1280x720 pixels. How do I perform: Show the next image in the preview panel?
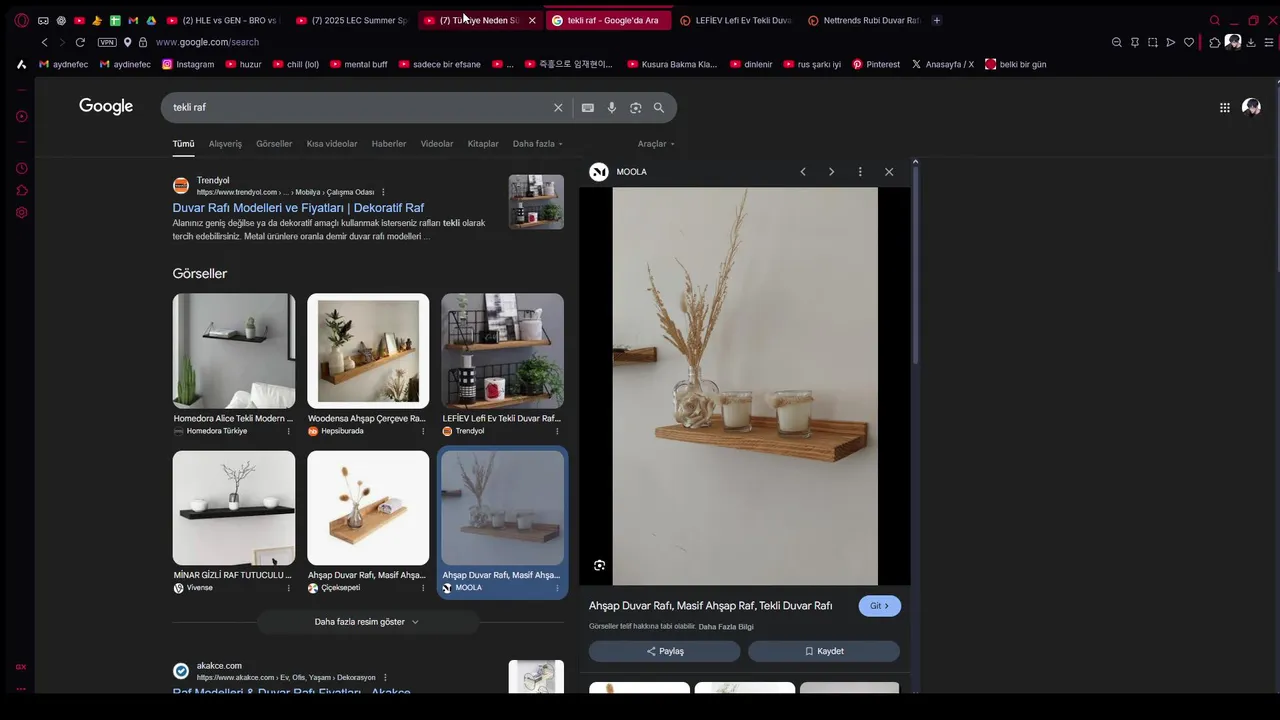pos(831,172)
